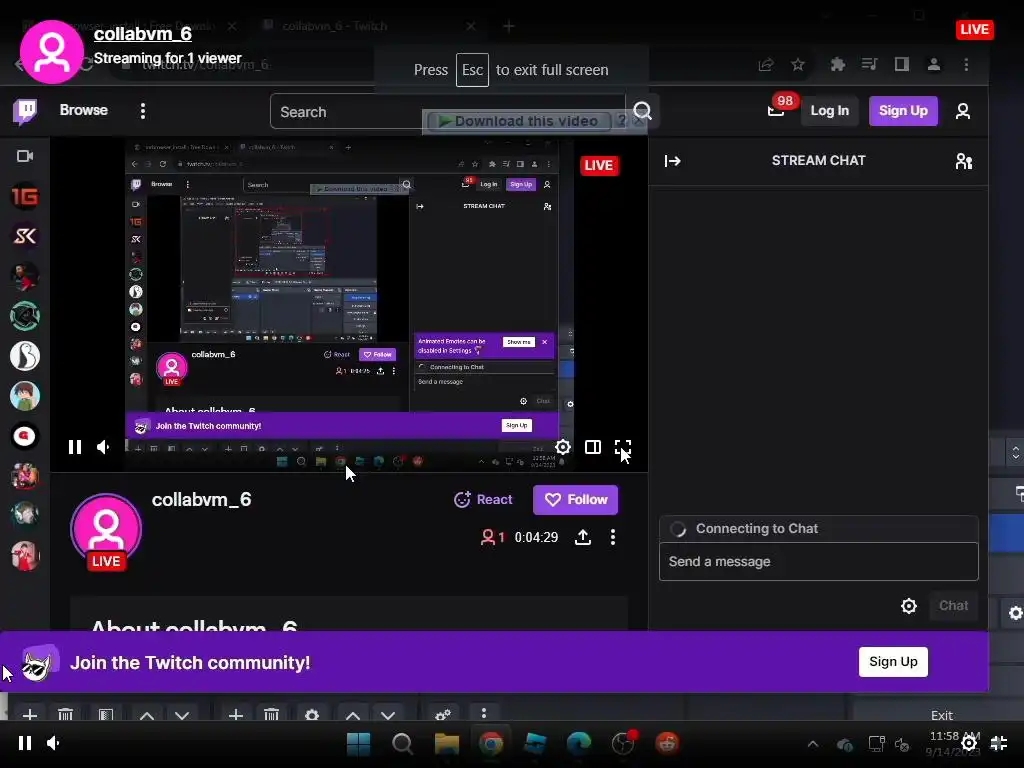The height and width of the screenshot is (768, 1024).
Task: Click the Log In button
Action: click(829, 110)
